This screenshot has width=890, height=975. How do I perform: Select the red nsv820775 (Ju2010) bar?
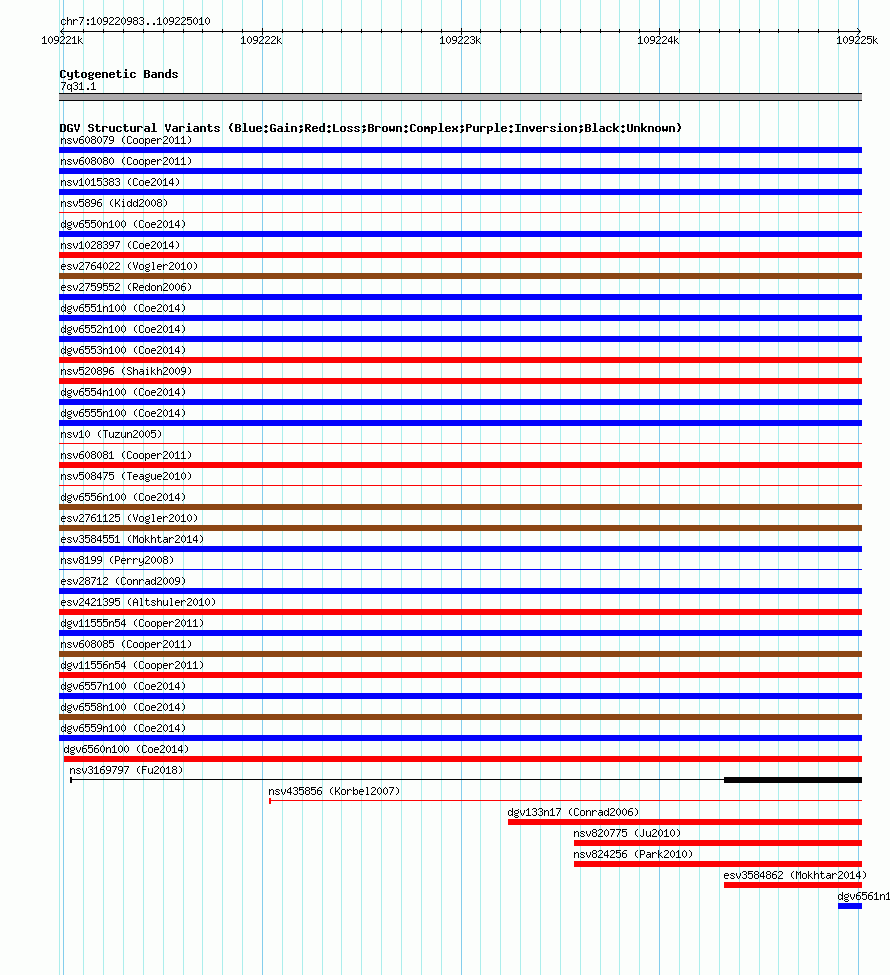[718, 843]
